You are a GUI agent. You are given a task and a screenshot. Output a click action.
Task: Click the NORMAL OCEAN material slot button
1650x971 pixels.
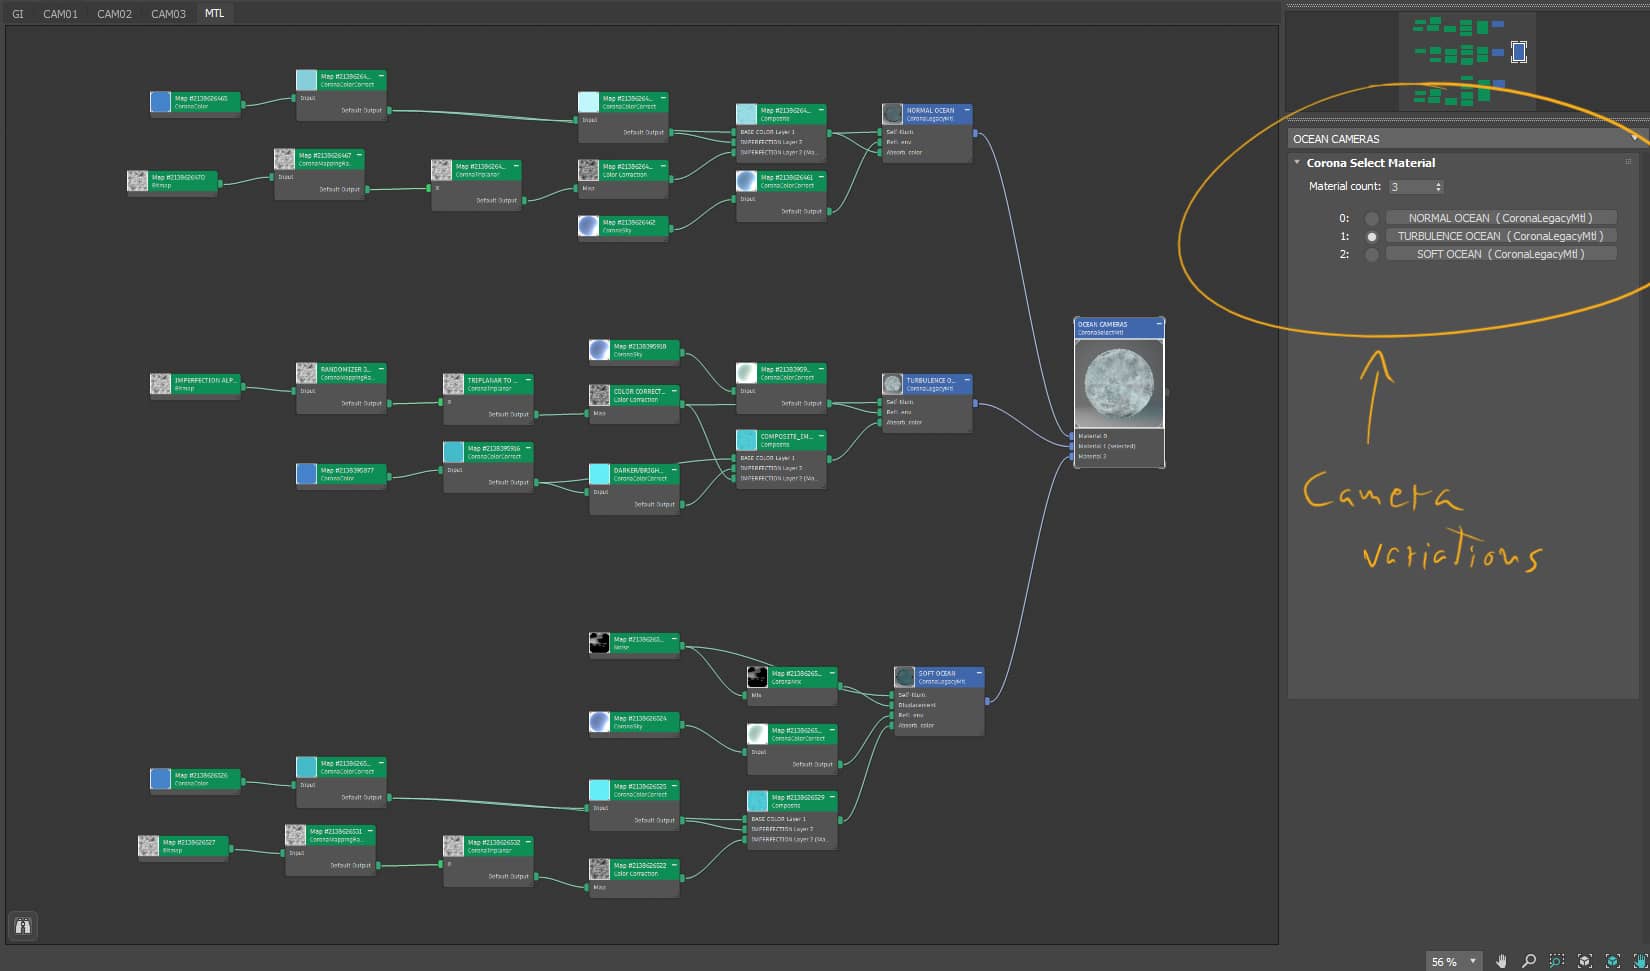point(1500,218)
